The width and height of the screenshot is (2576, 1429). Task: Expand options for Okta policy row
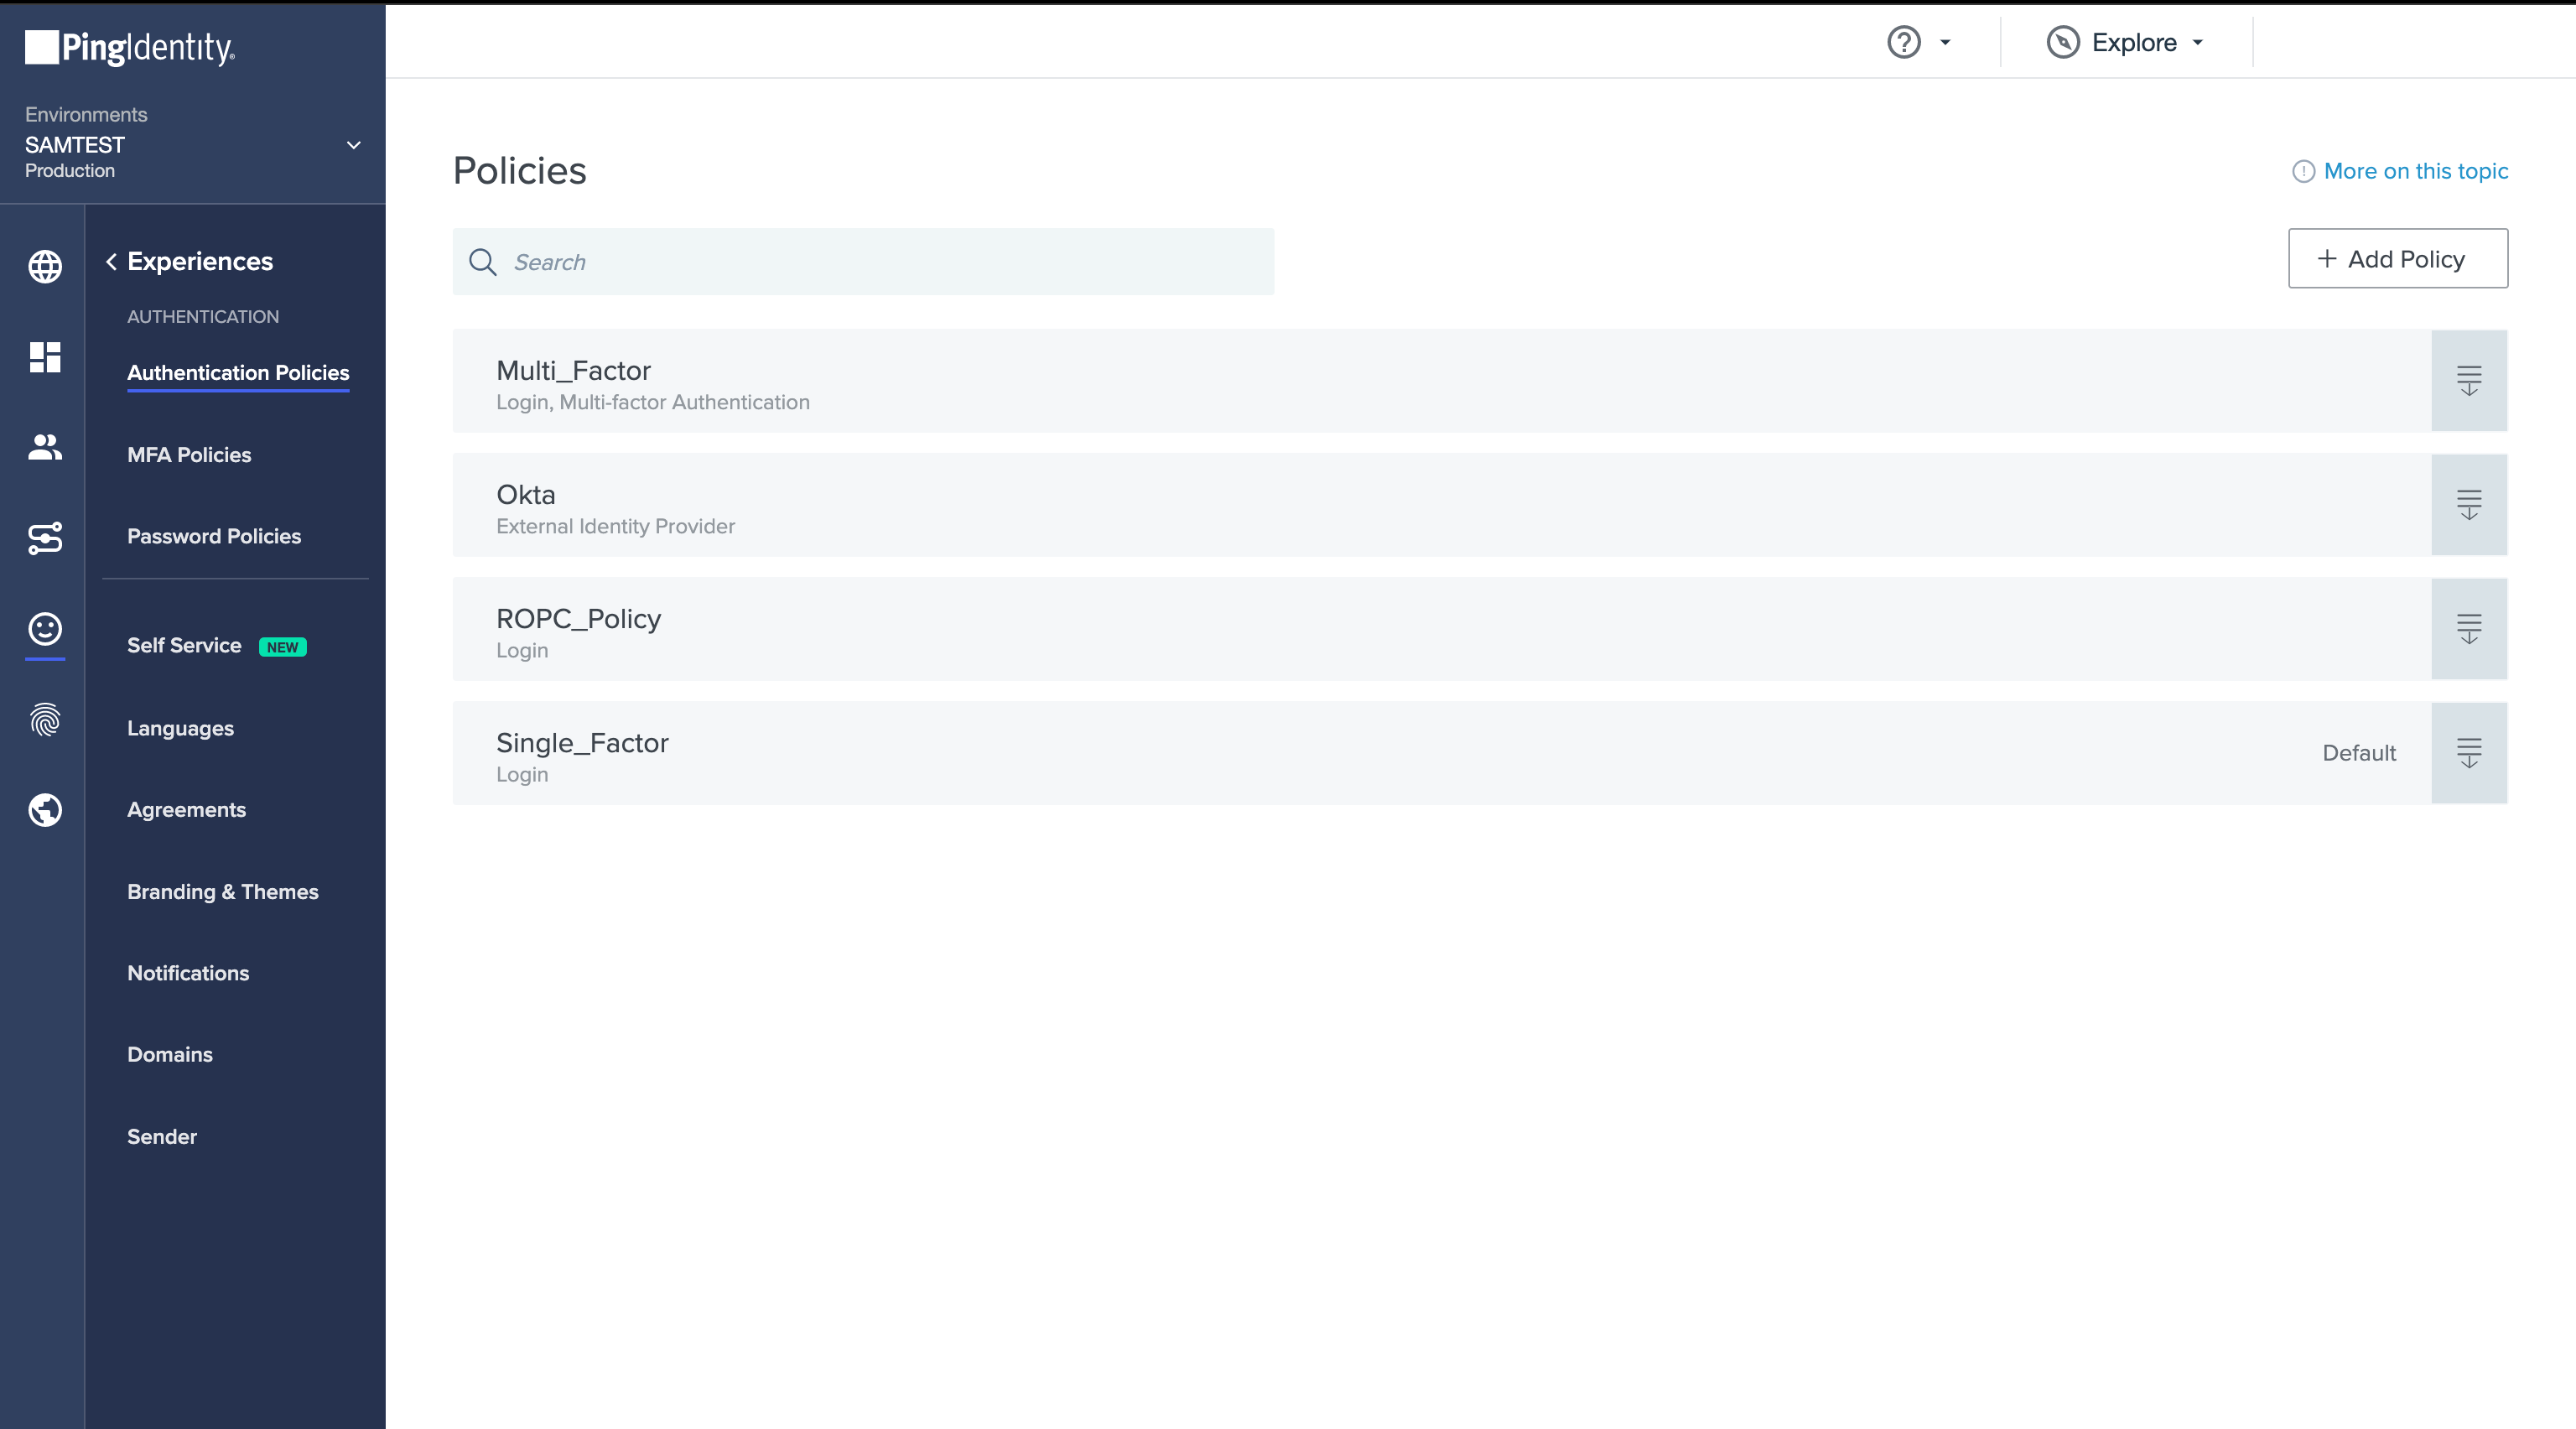coord(2469,505)
